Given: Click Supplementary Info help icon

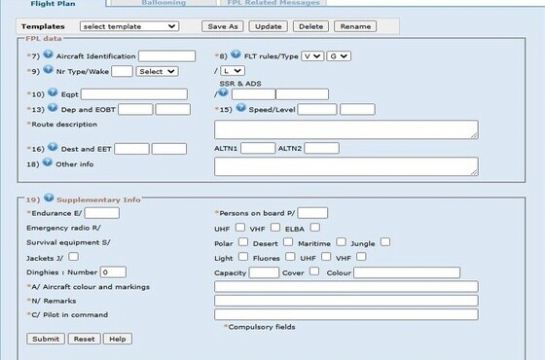Looking at the screenshot, I should (49, 198).
